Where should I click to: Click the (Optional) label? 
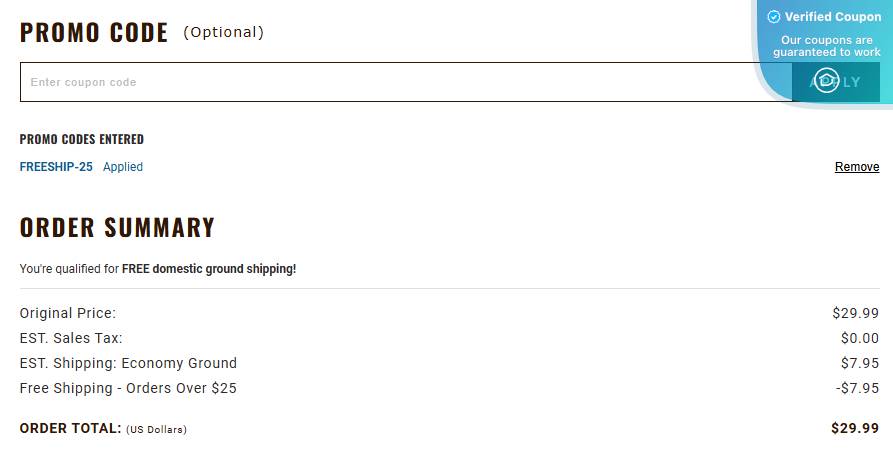223,33
